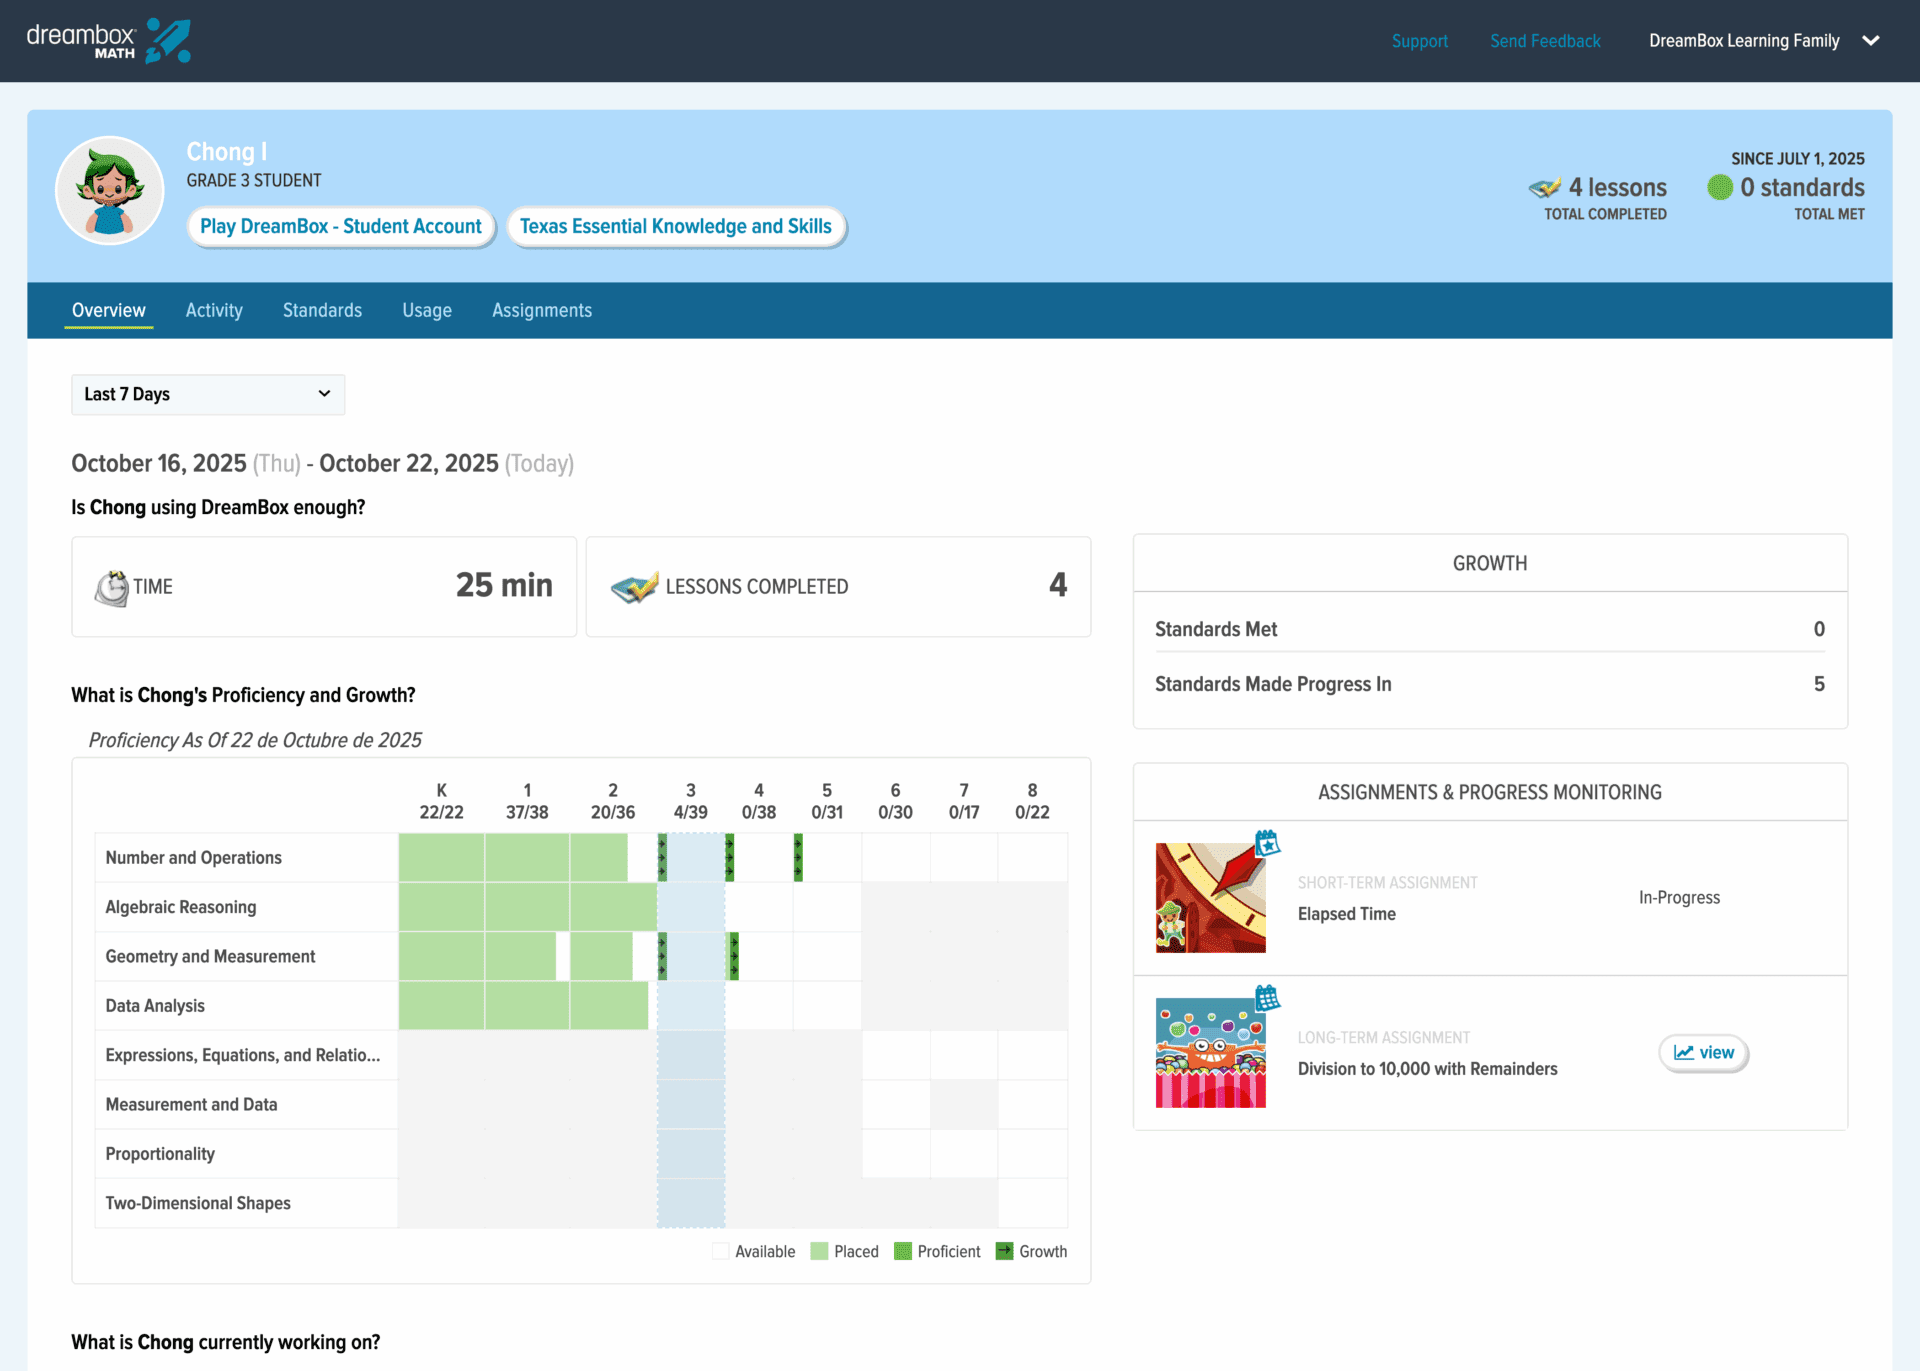The width and height of the screenshot is (1920, 1371).
Task: Open the Last 7 Days date range dropdown
Action: click(x=208, y=394)
